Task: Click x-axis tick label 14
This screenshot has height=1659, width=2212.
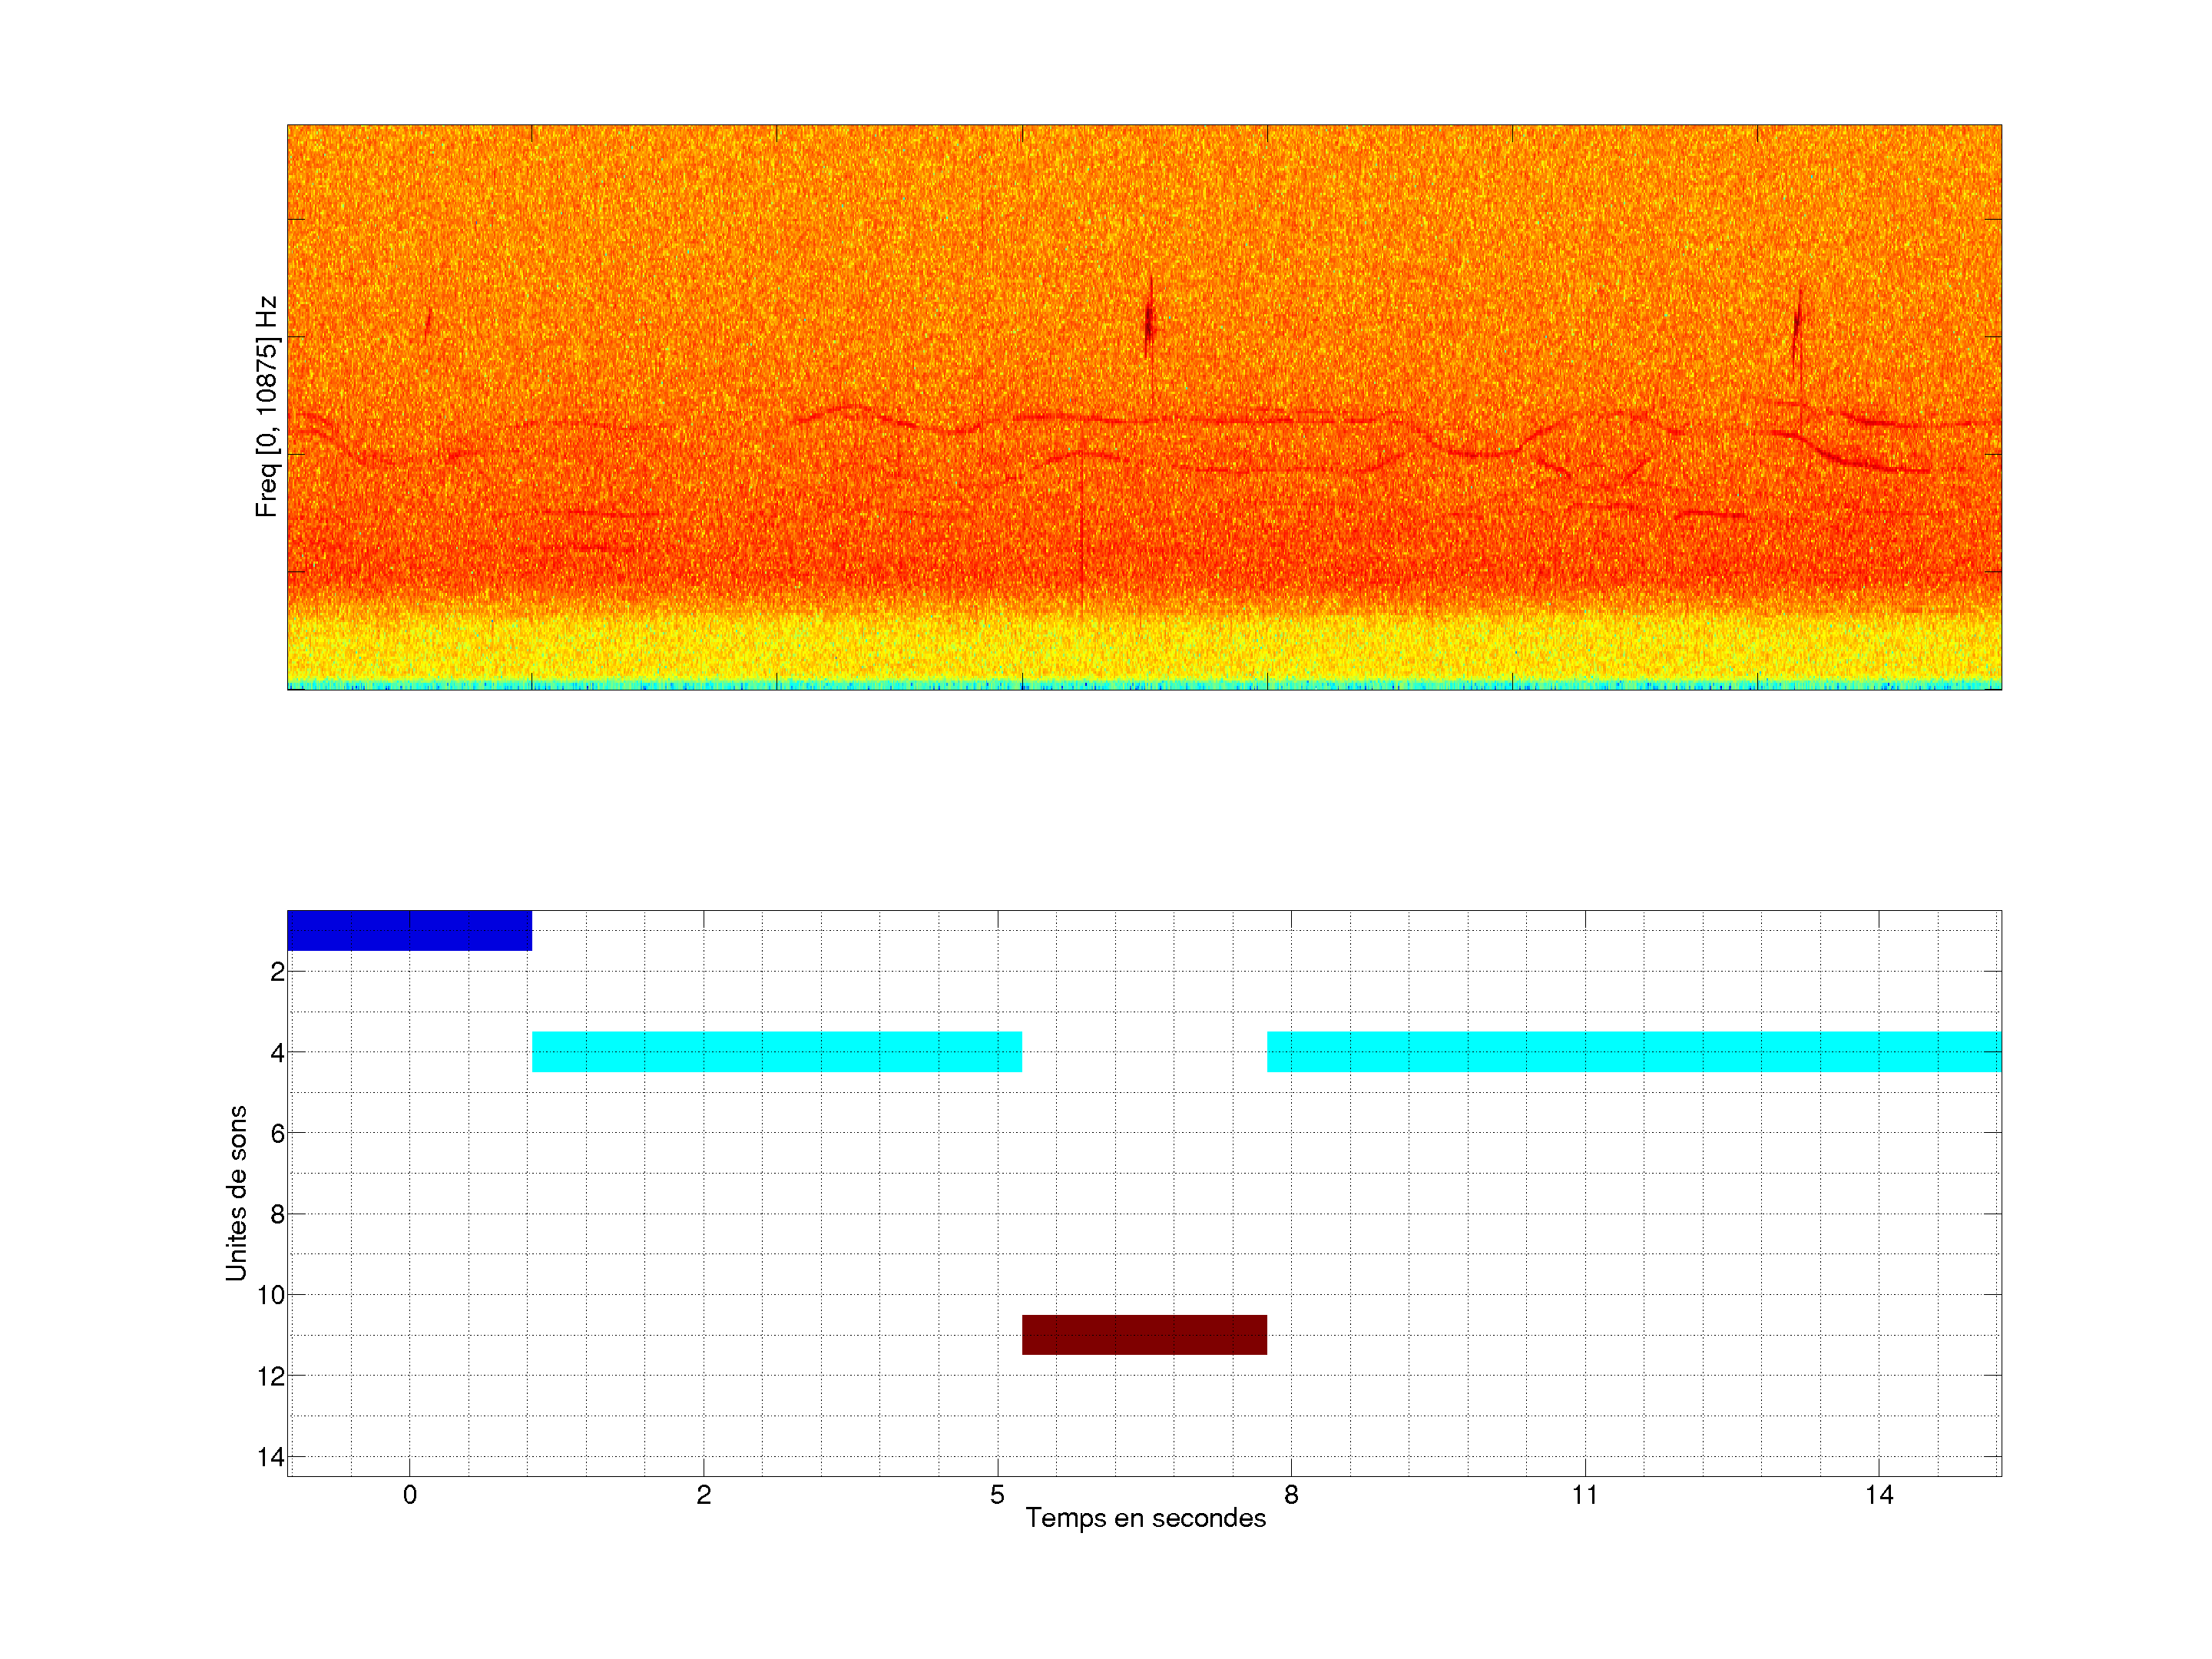Action: pyautogui.click(x=1878, y=1495)
